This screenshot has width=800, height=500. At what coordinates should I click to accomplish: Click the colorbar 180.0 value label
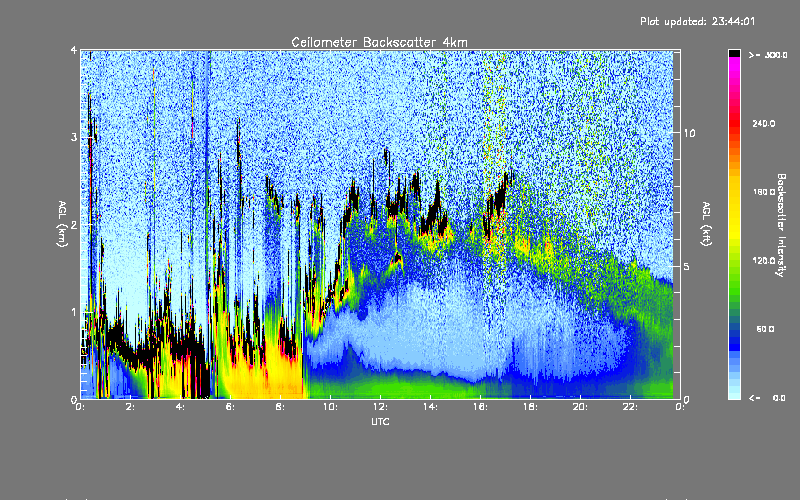(x=764, y=192)
